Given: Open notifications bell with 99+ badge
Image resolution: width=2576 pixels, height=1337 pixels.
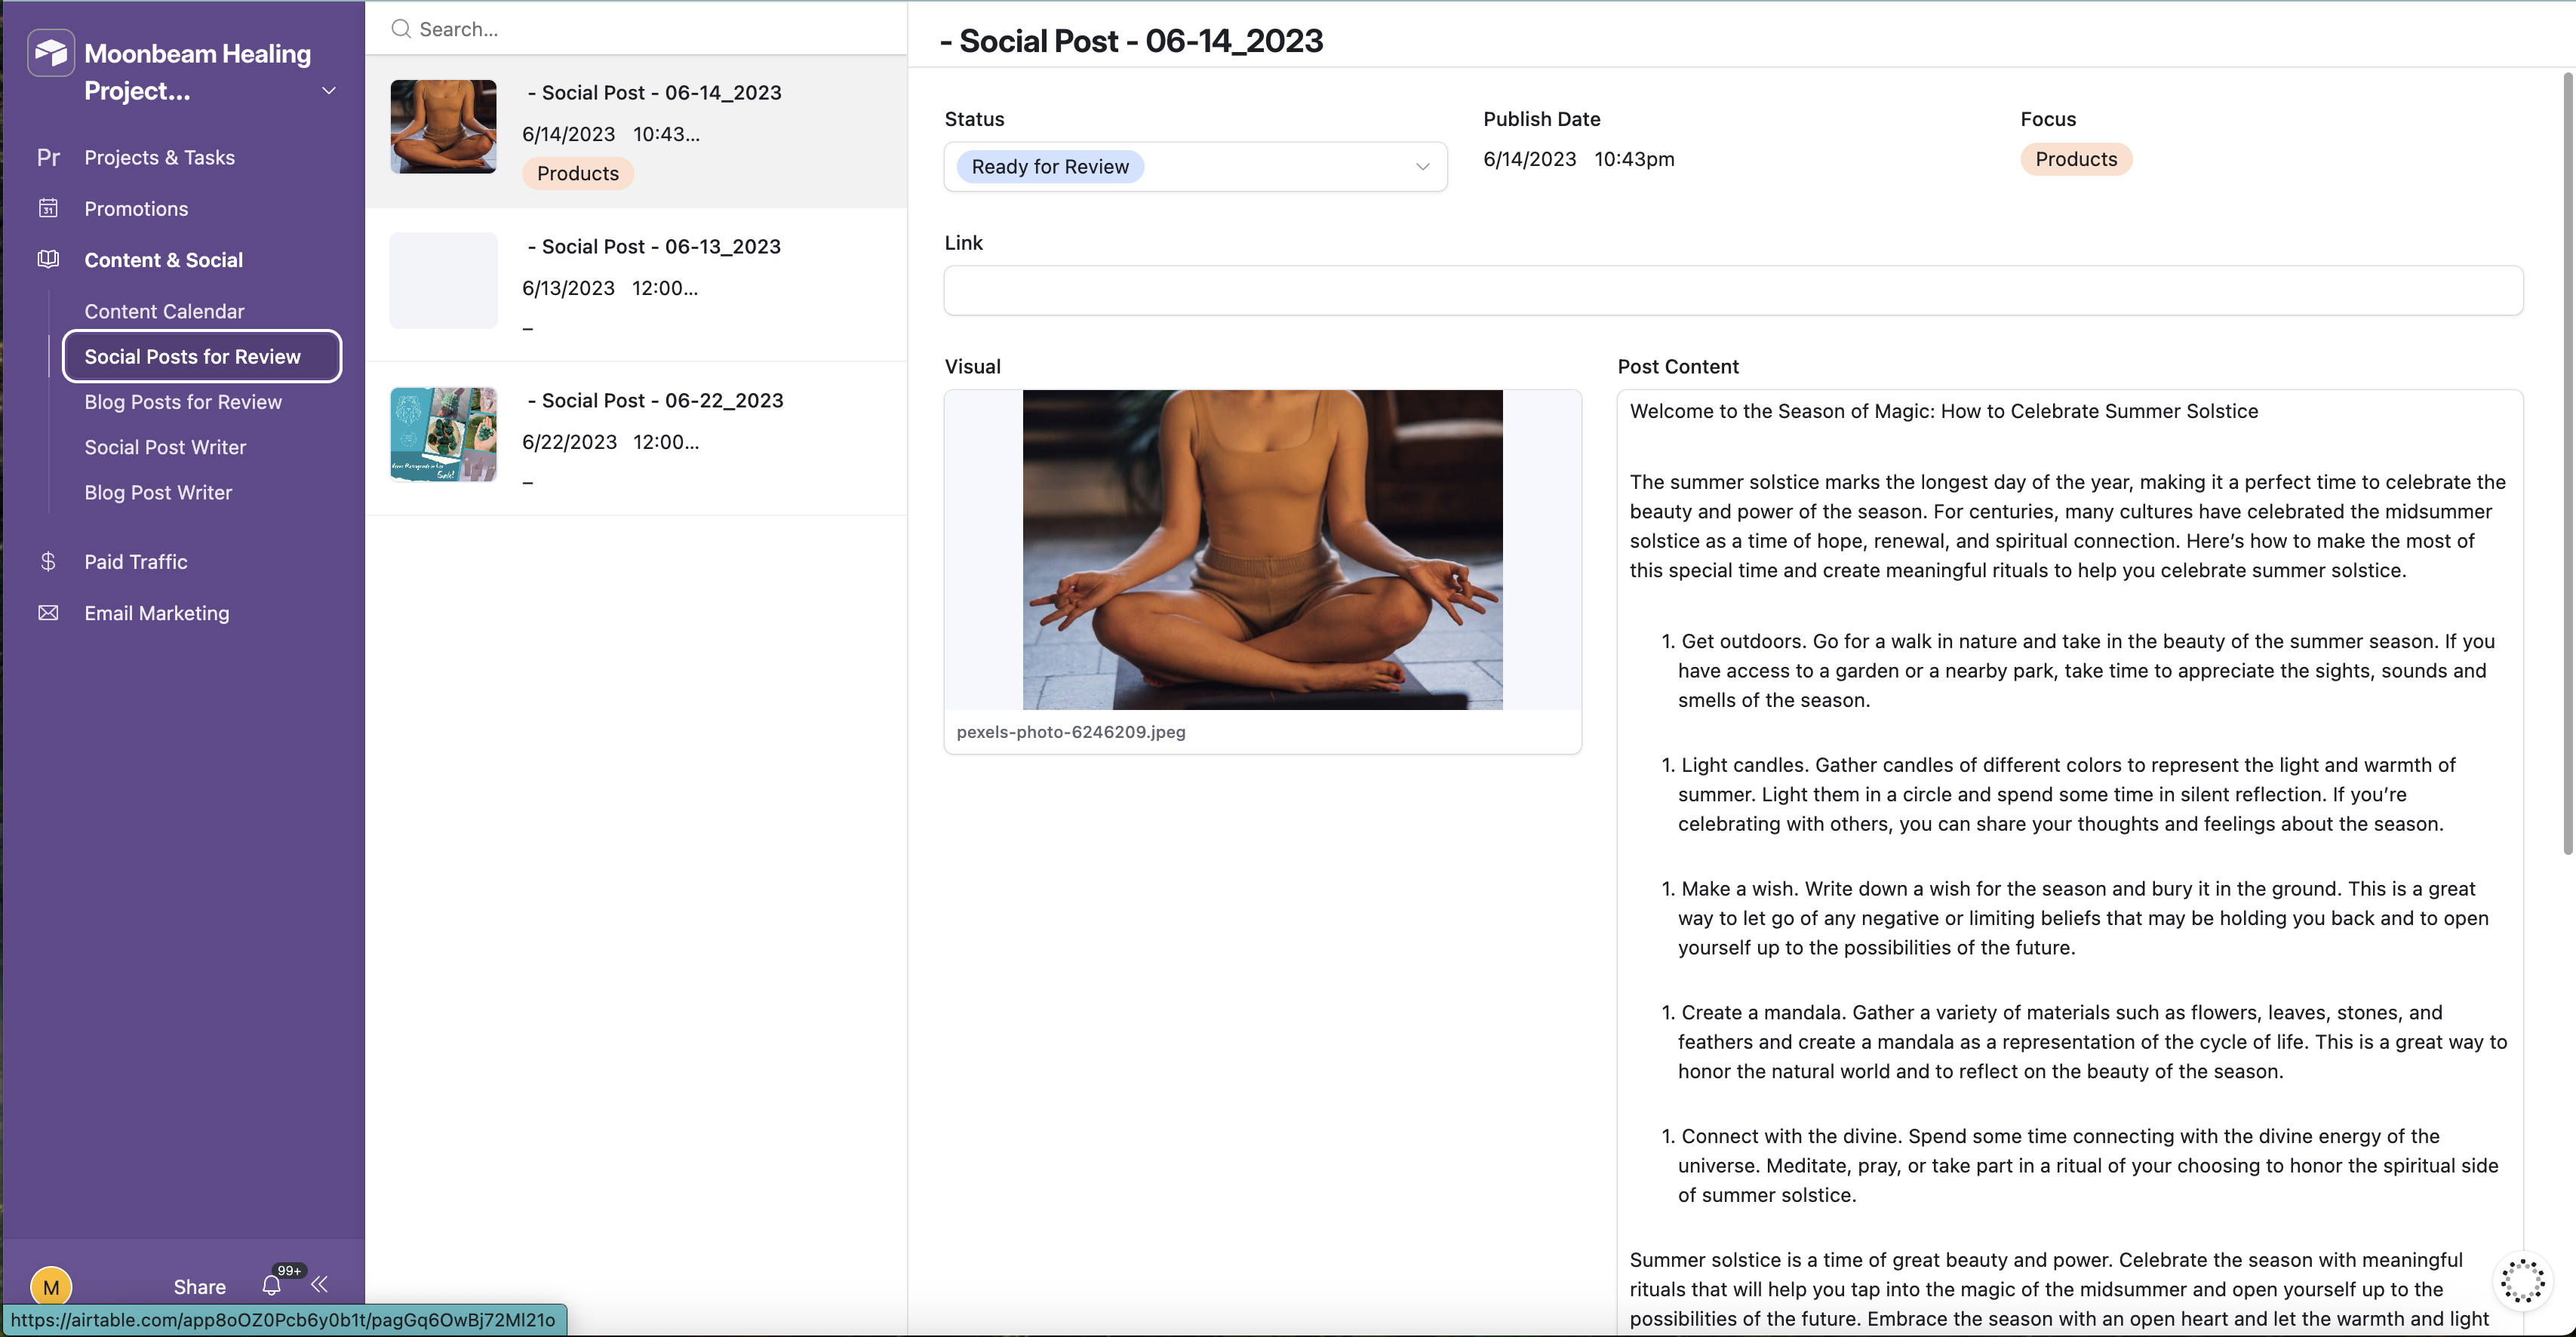Looking at the screenshot, I should 272,1285.
